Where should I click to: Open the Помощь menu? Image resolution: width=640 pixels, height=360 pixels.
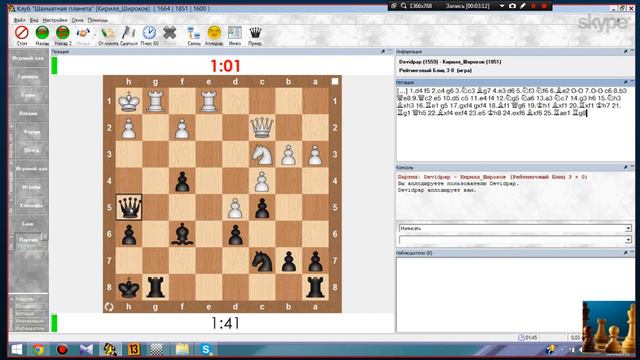click(x=98, y=20)
